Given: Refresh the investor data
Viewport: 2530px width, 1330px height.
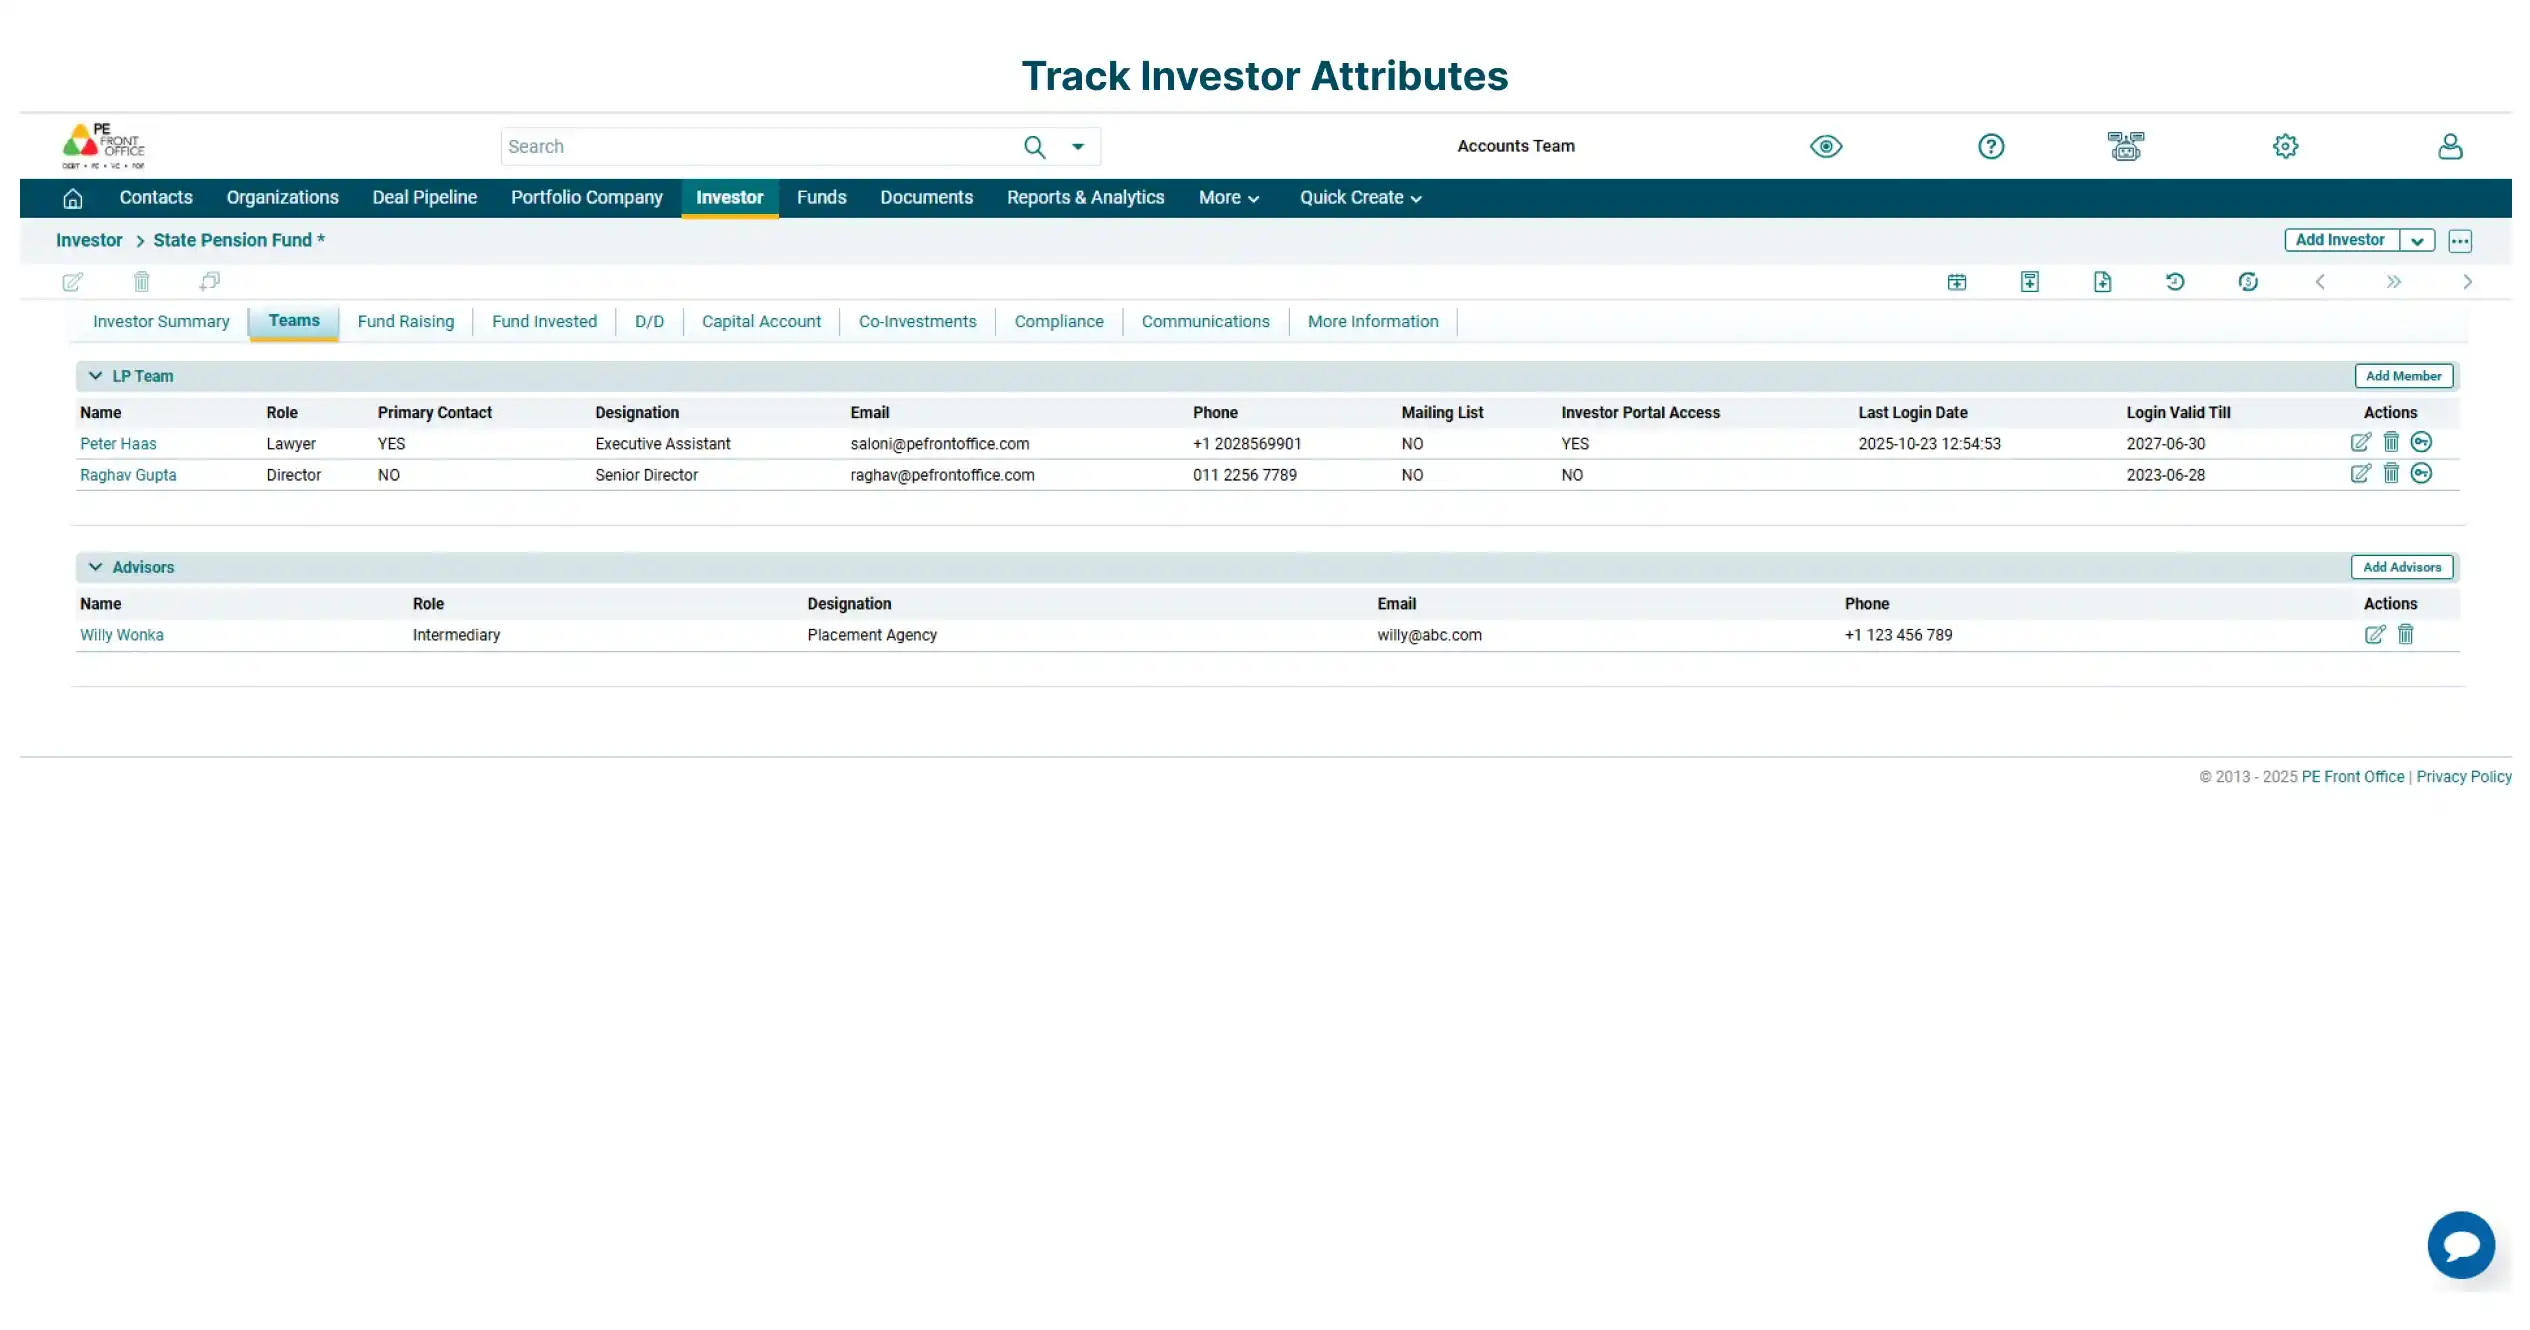Looking at the screenshot, I should [x=2248, y=282].
